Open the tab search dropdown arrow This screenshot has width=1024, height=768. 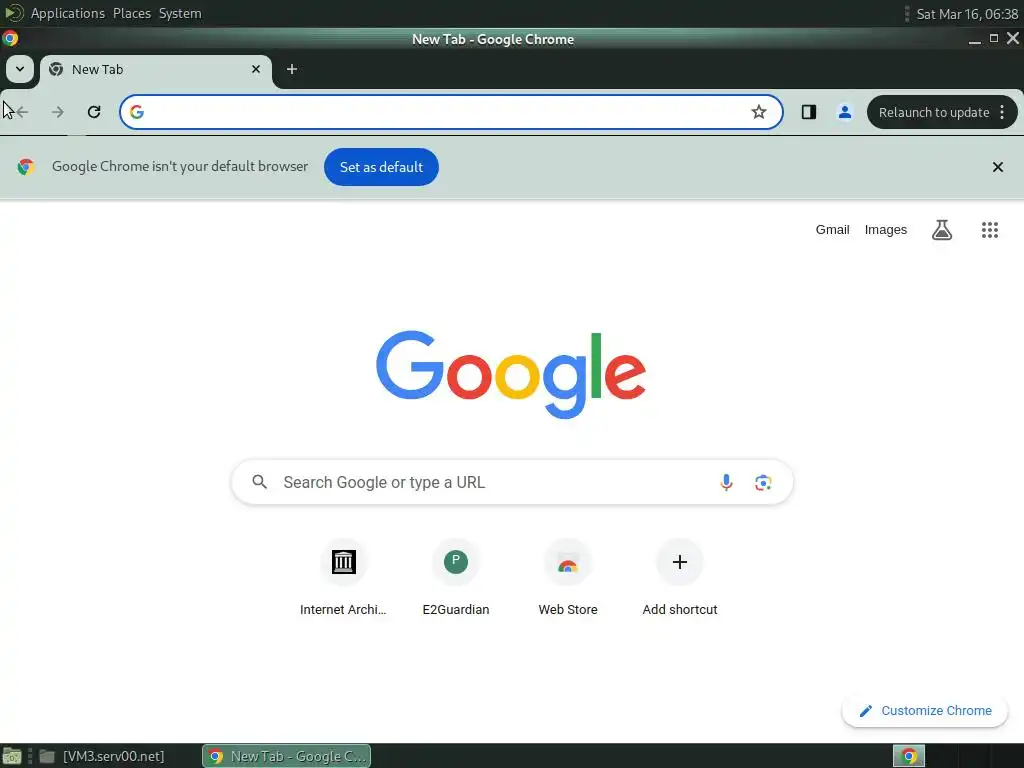(20, 69)
